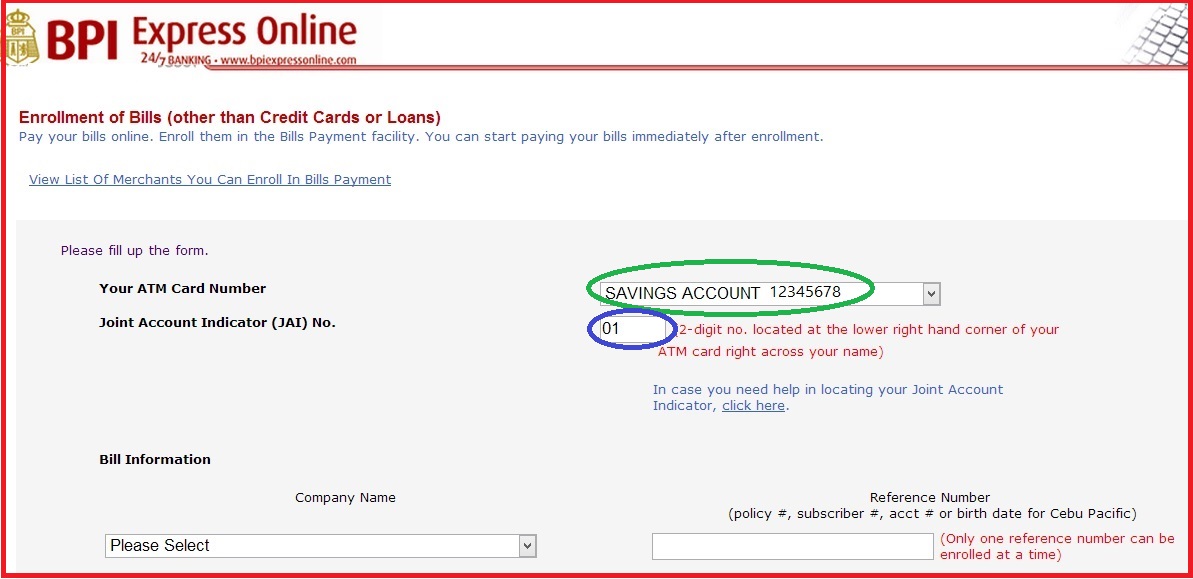1193x579 pixels.
Task: Click 'Please fill up the form.' text
Action: [135, 250]
